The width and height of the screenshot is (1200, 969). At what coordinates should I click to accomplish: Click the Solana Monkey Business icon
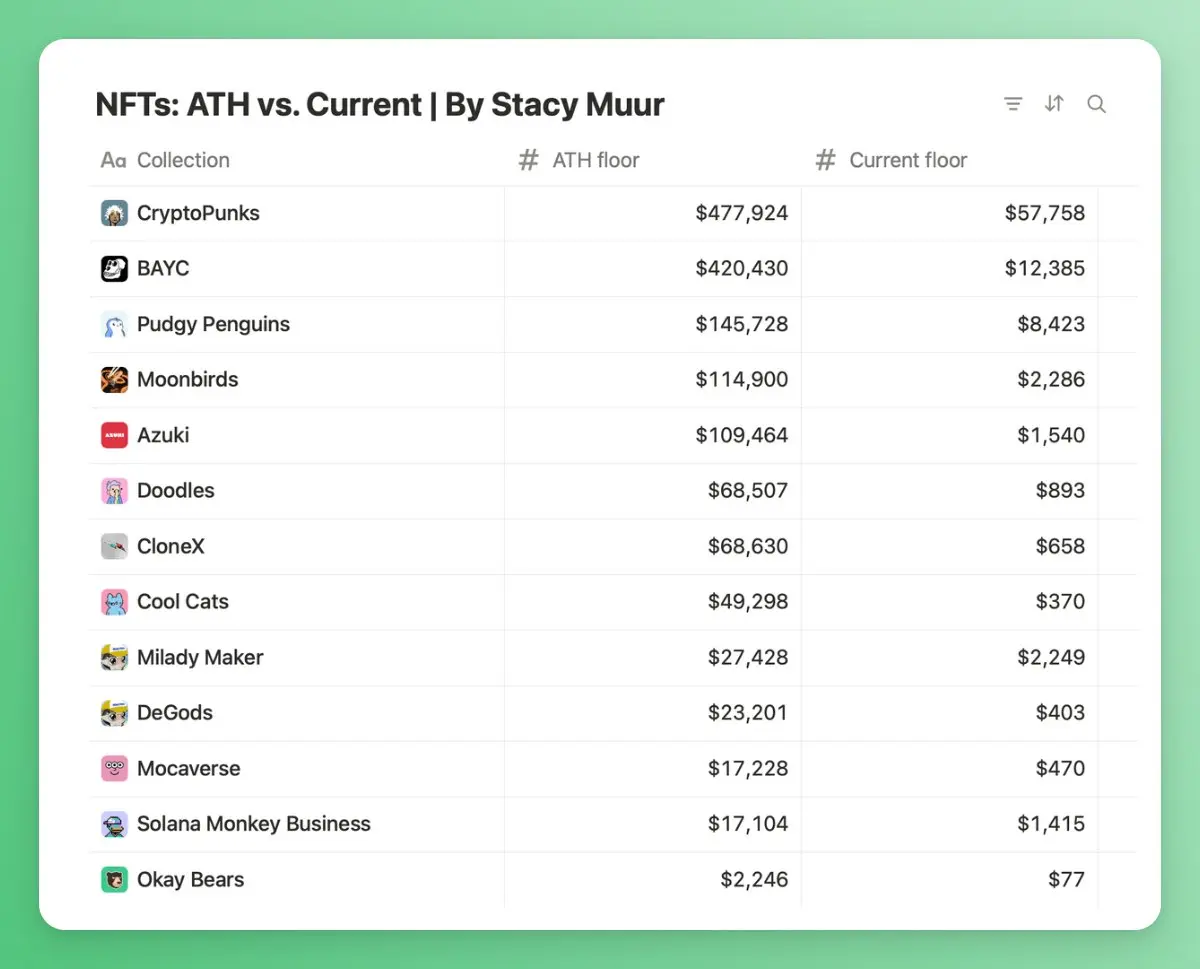[x=114, y=824]
